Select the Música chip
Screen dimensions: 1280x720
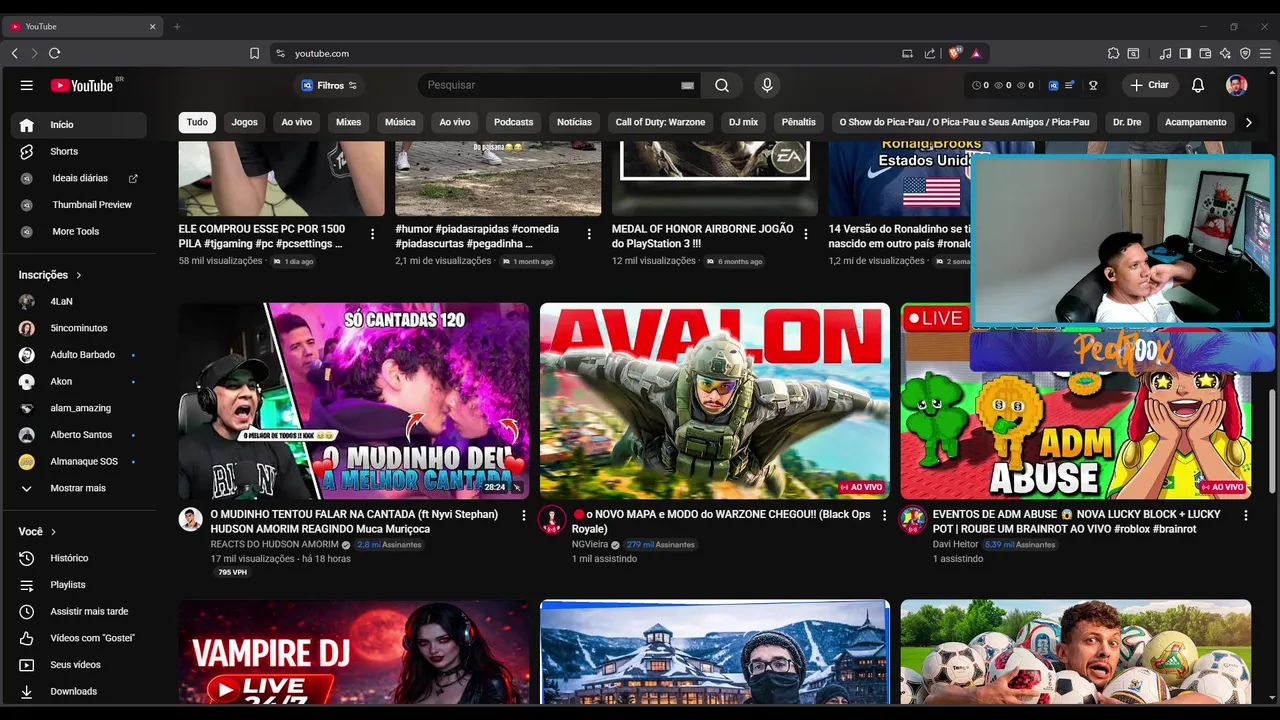tap(400, 122)
